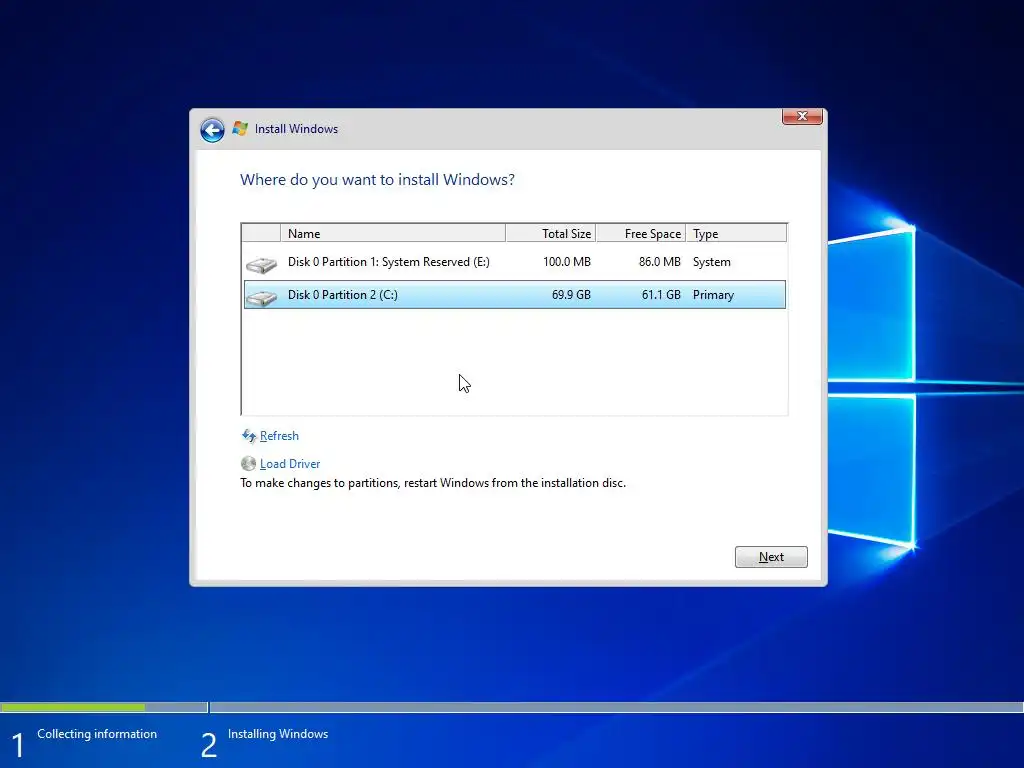This screenshot has width=1024, height=768.
Task: Click the 61.1 GB free space cell
Action: tap(661, 295)
